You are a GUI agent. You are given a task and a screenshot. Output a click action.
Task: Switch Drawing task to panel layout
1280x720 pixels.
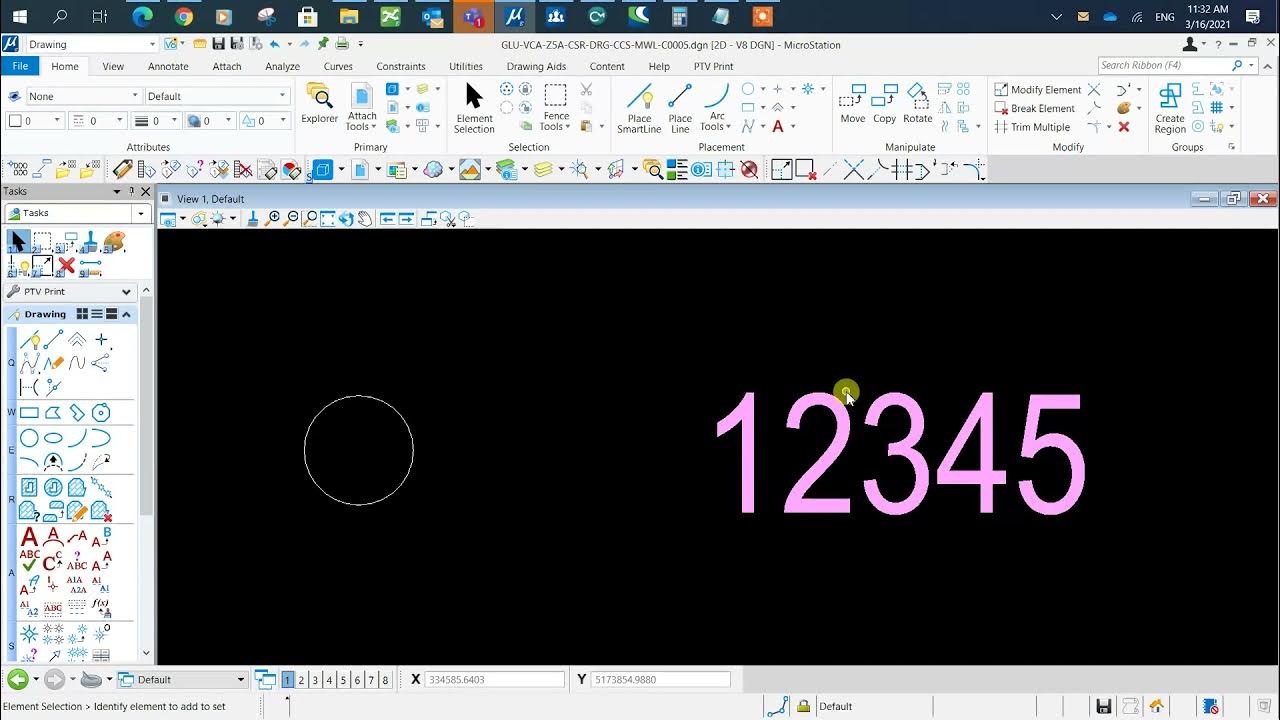pos(111,314)
